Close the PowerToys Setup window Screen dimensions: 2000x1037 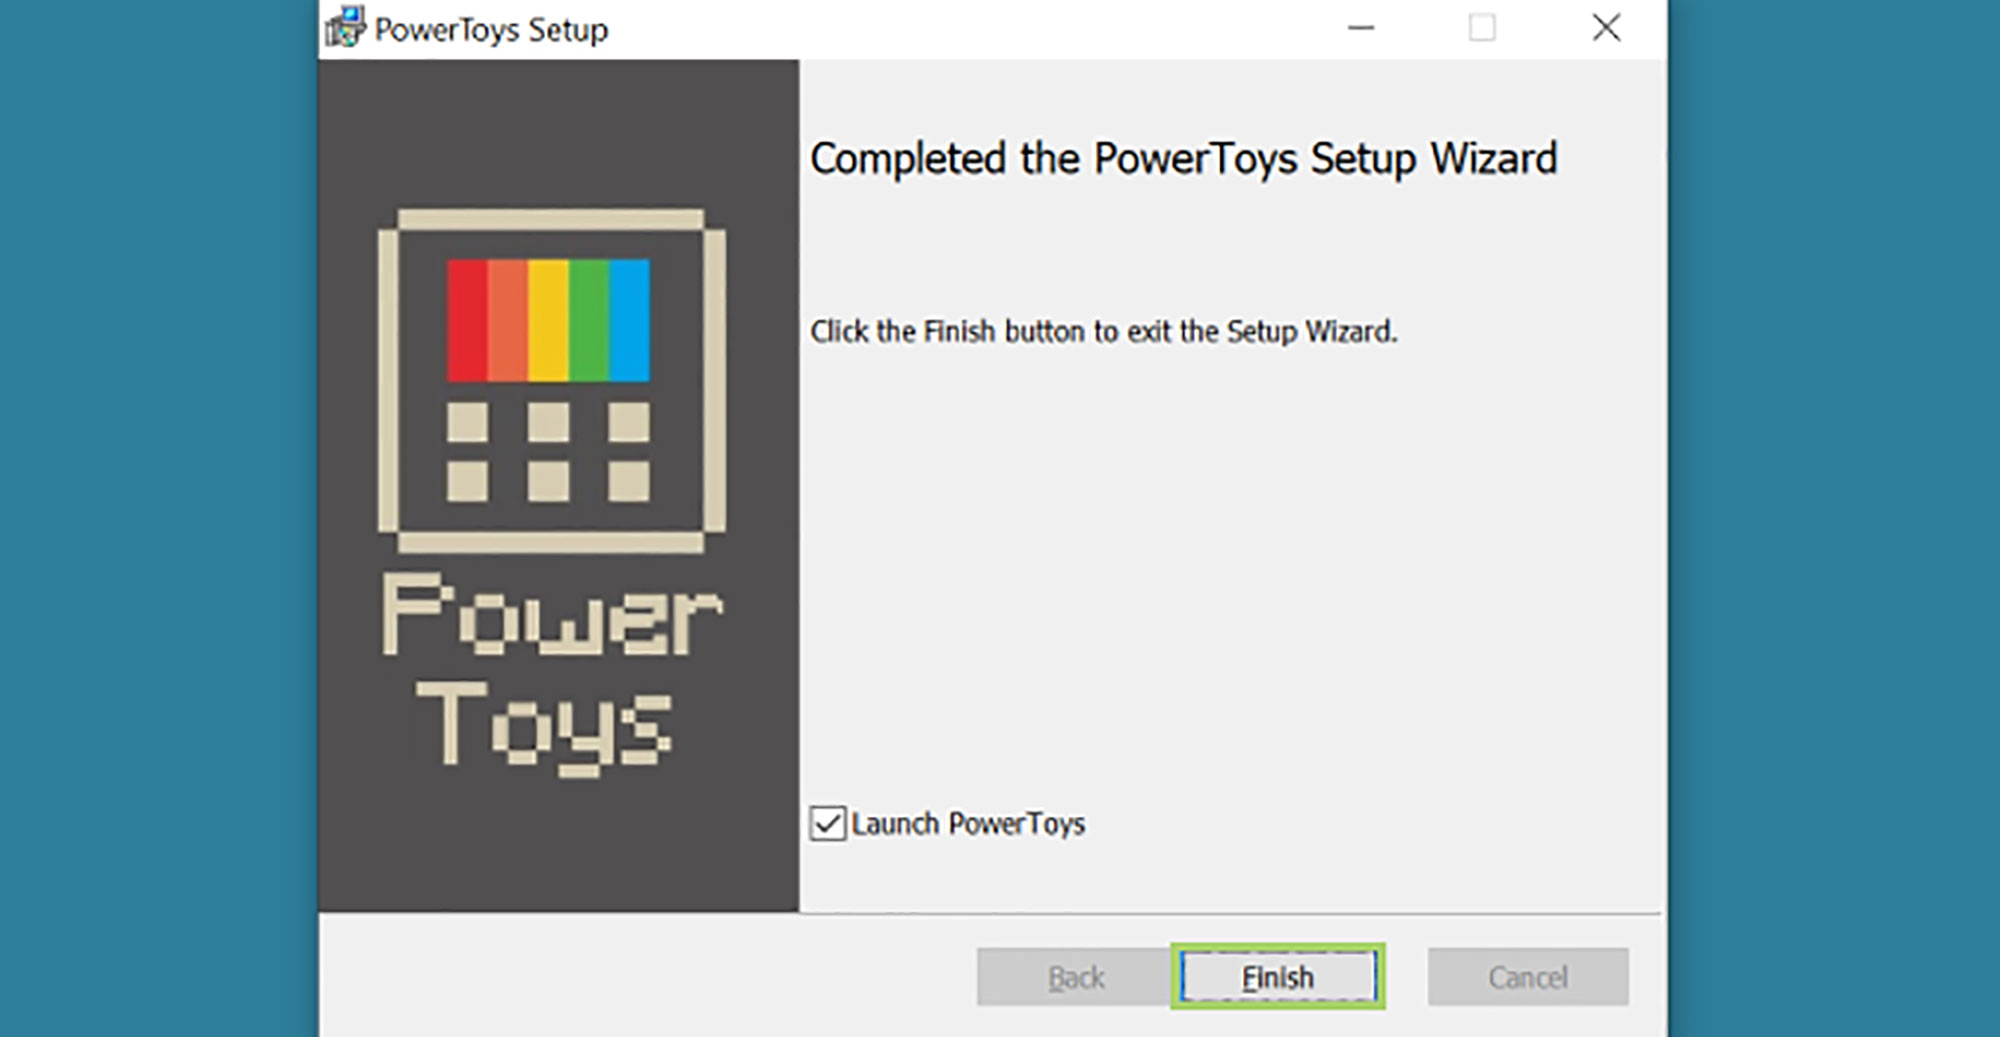pyautogui.click(x=1606, y=27)
